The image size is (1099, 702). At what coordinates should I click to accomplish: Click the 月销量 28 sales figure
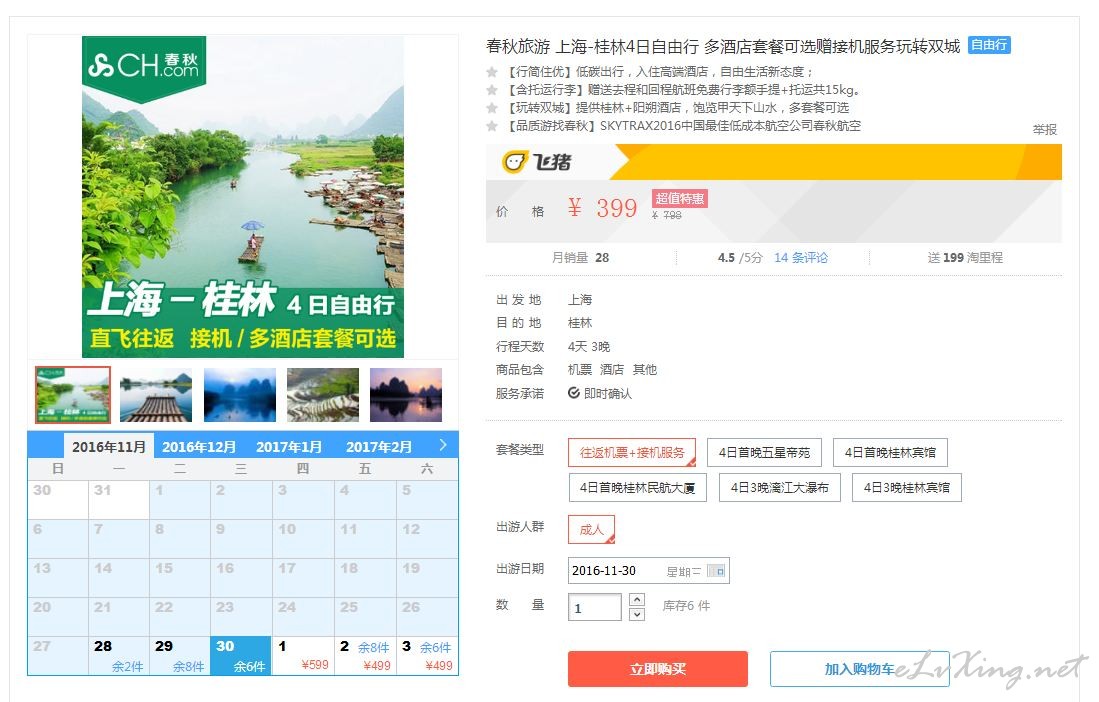(x=580, y=258)
